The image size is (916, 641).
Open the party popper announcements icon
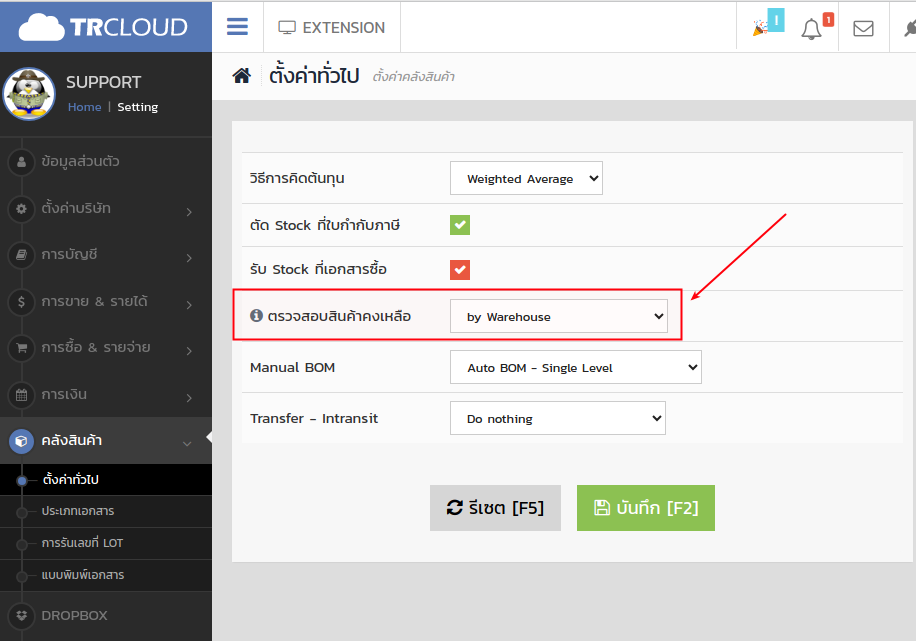tap(760, 27)
